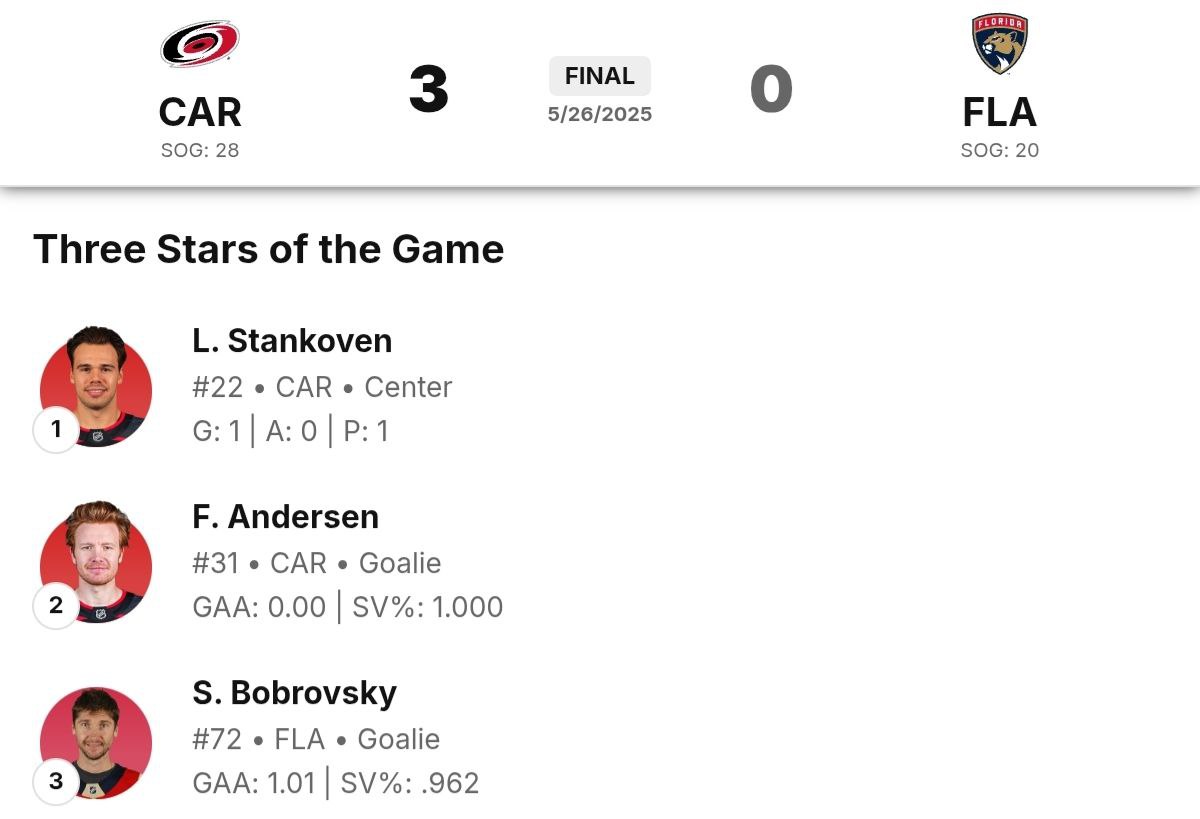Viewport: 1200px width, 819px height.
Task: Select the S. Bobrovsky player name
Action: (294, 693)
